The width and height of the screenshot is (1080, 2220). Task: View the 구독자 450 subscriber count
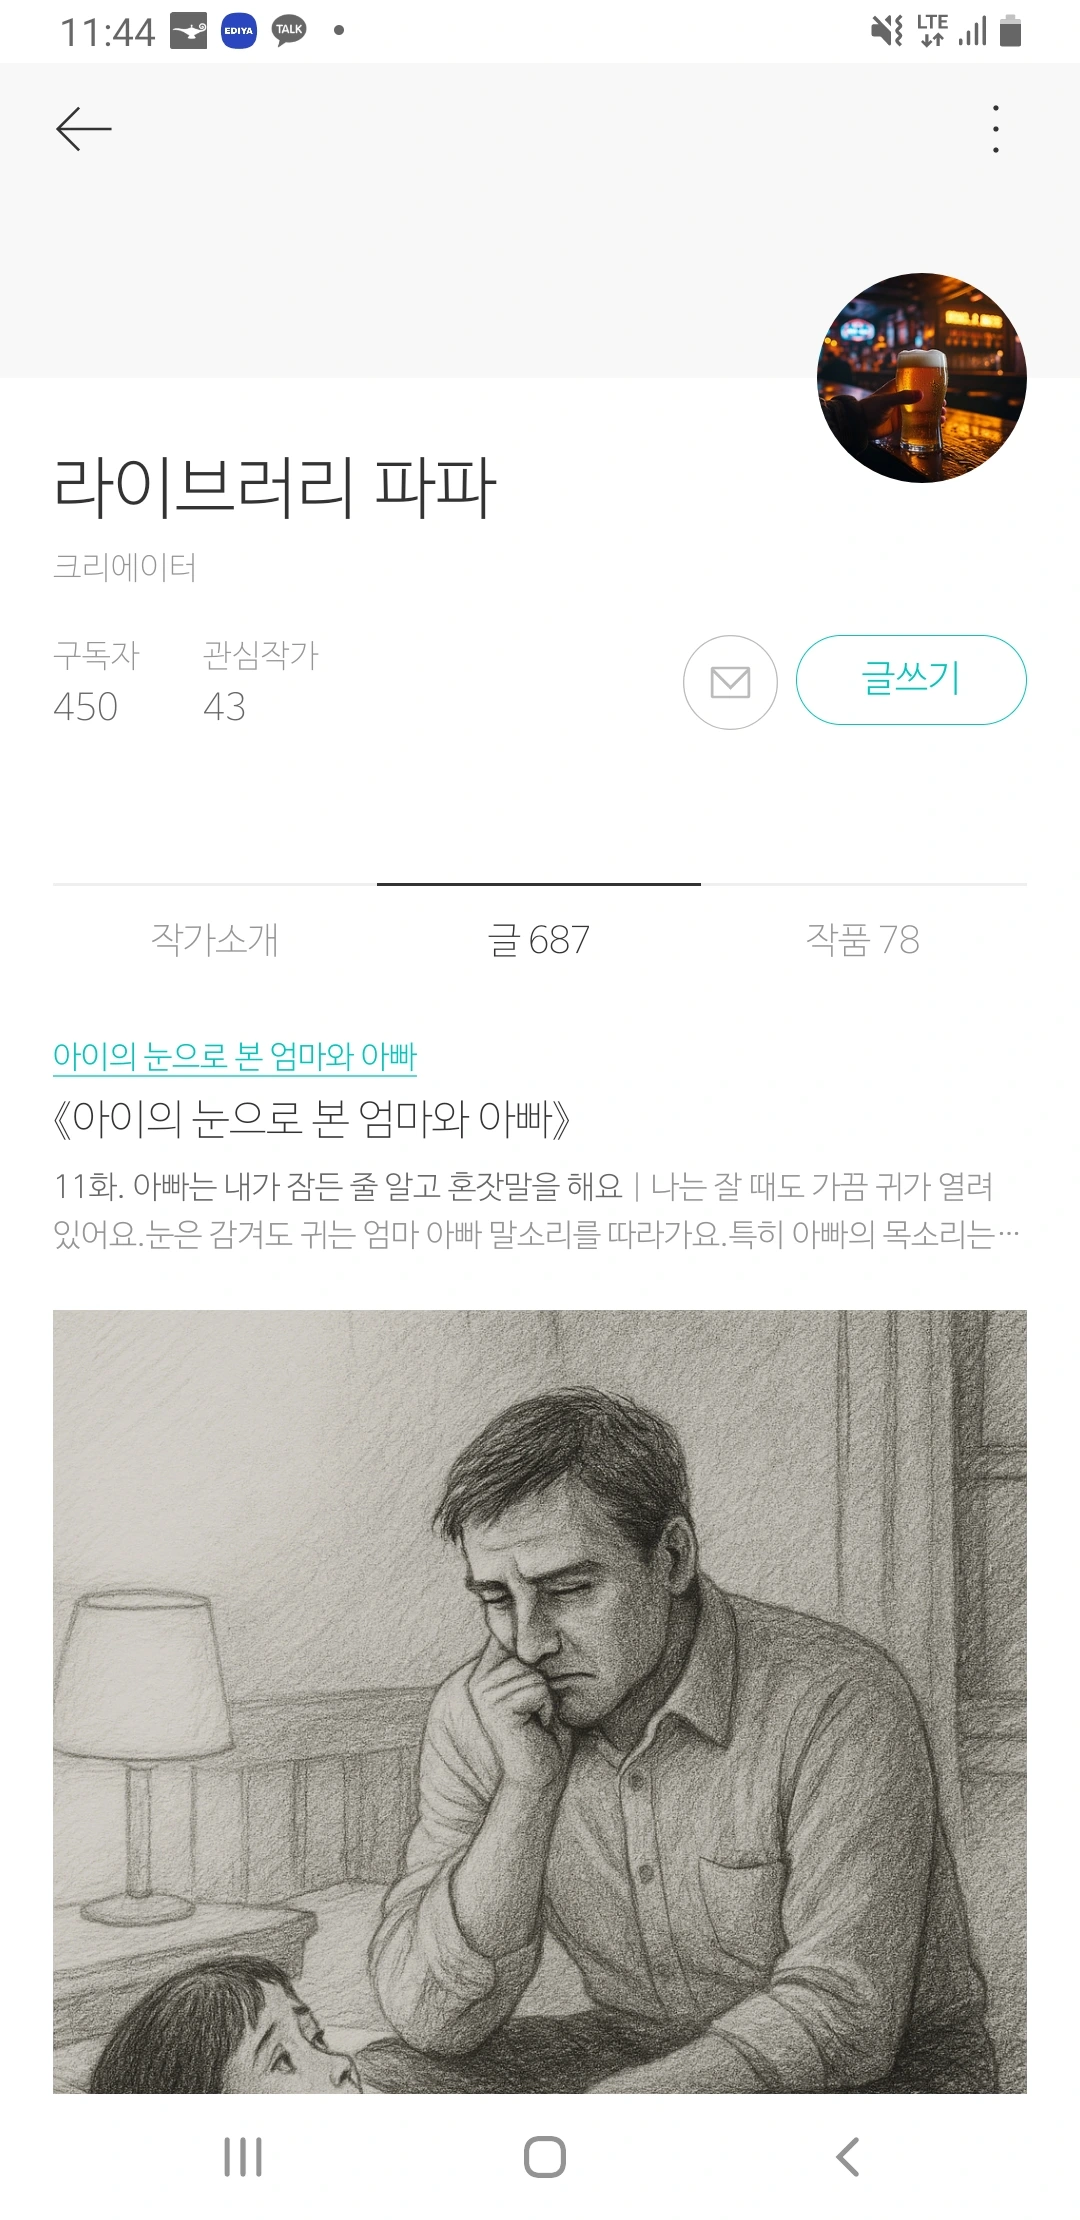pyautogui.click(x=96, y=682)
